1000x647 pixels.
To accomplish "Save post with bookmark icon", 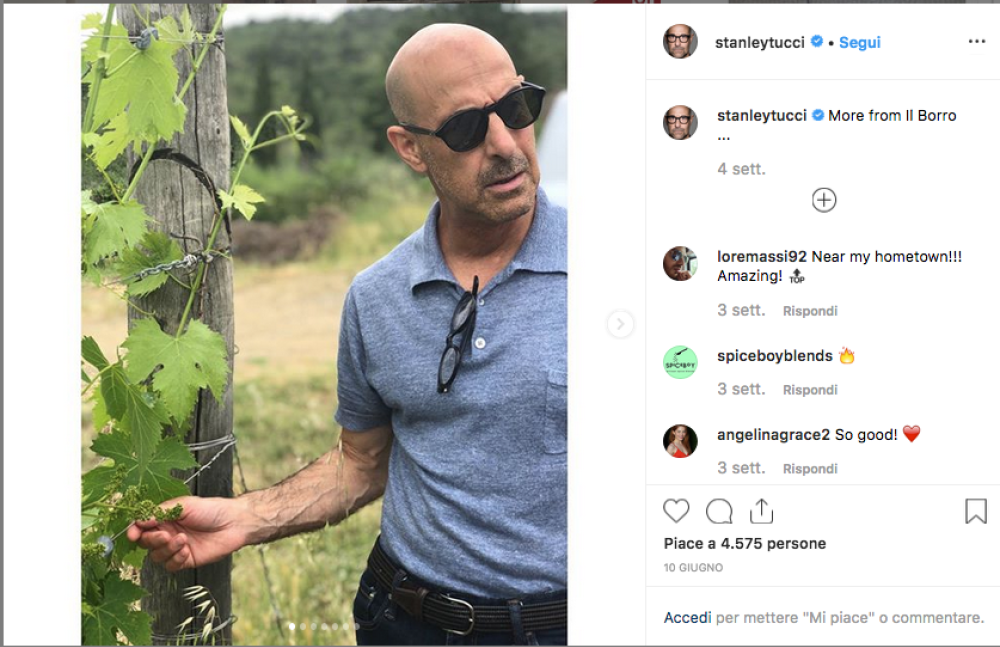I will tap(975, 511).
